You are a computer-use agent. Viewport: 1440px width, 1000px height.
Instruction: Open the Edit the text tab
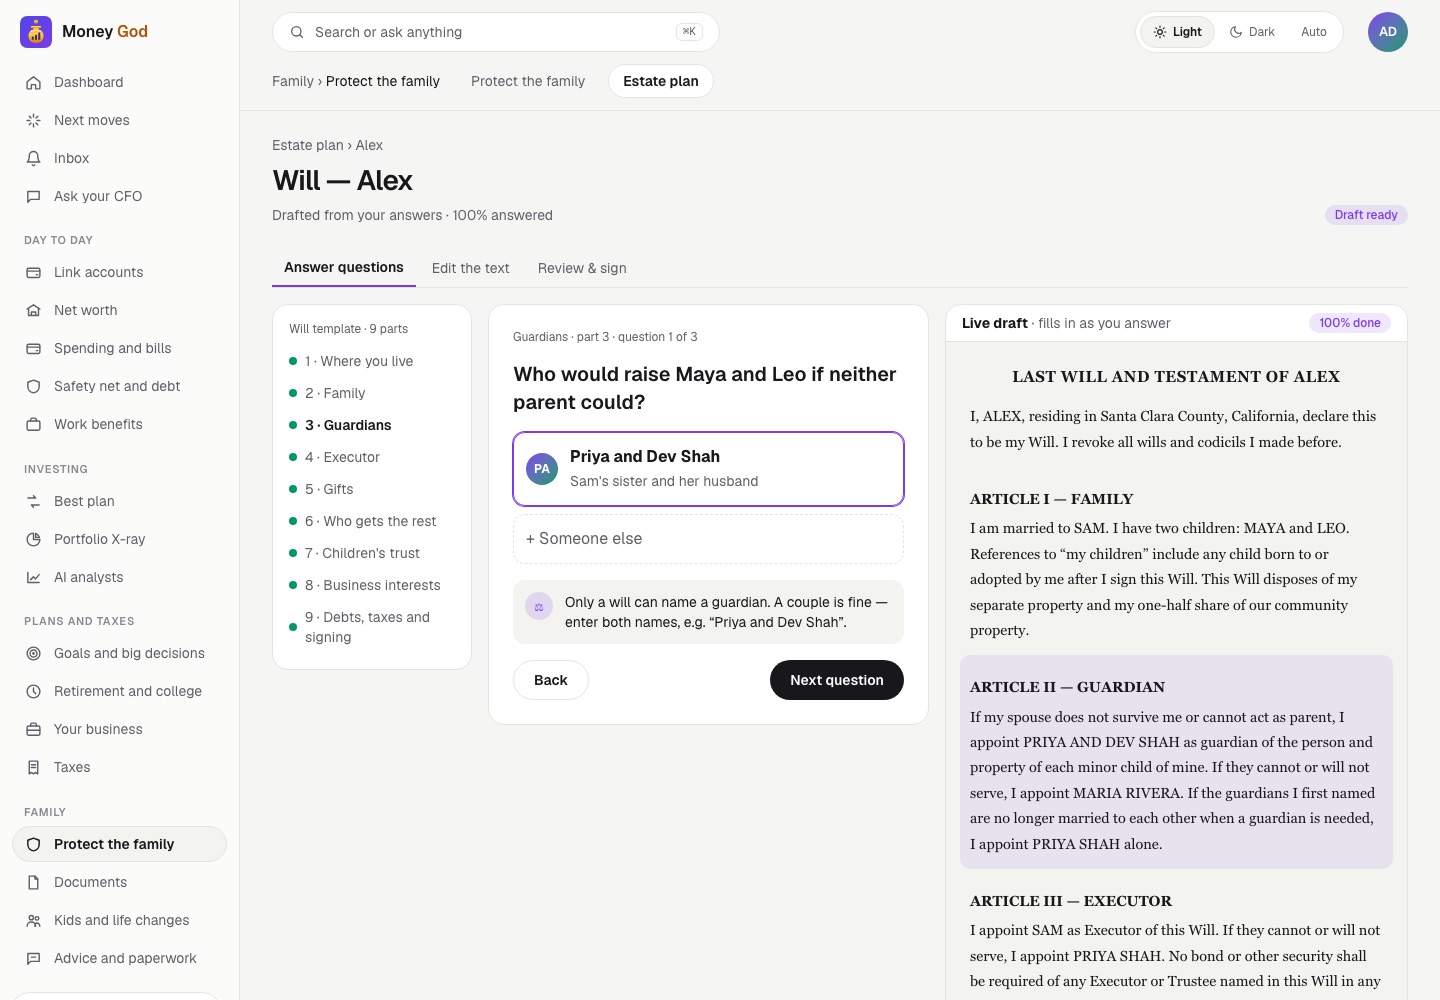pos(471,268)
